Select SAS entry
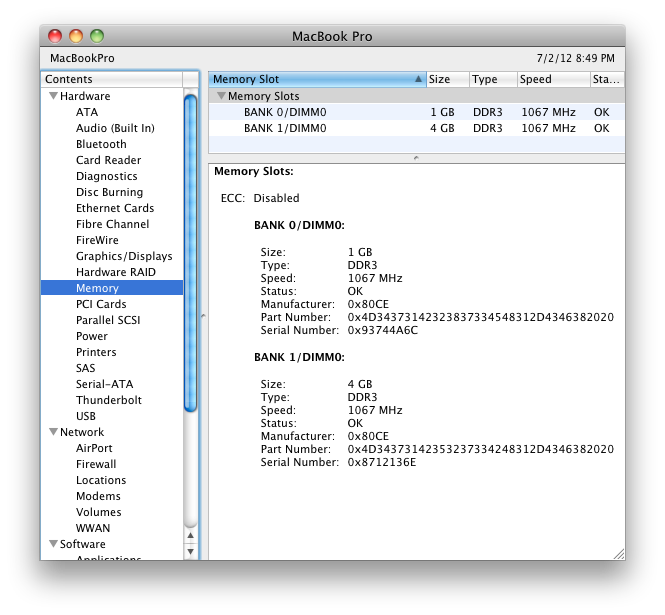The height and width of the screenshot is (615, 665). tap(85, 368)
